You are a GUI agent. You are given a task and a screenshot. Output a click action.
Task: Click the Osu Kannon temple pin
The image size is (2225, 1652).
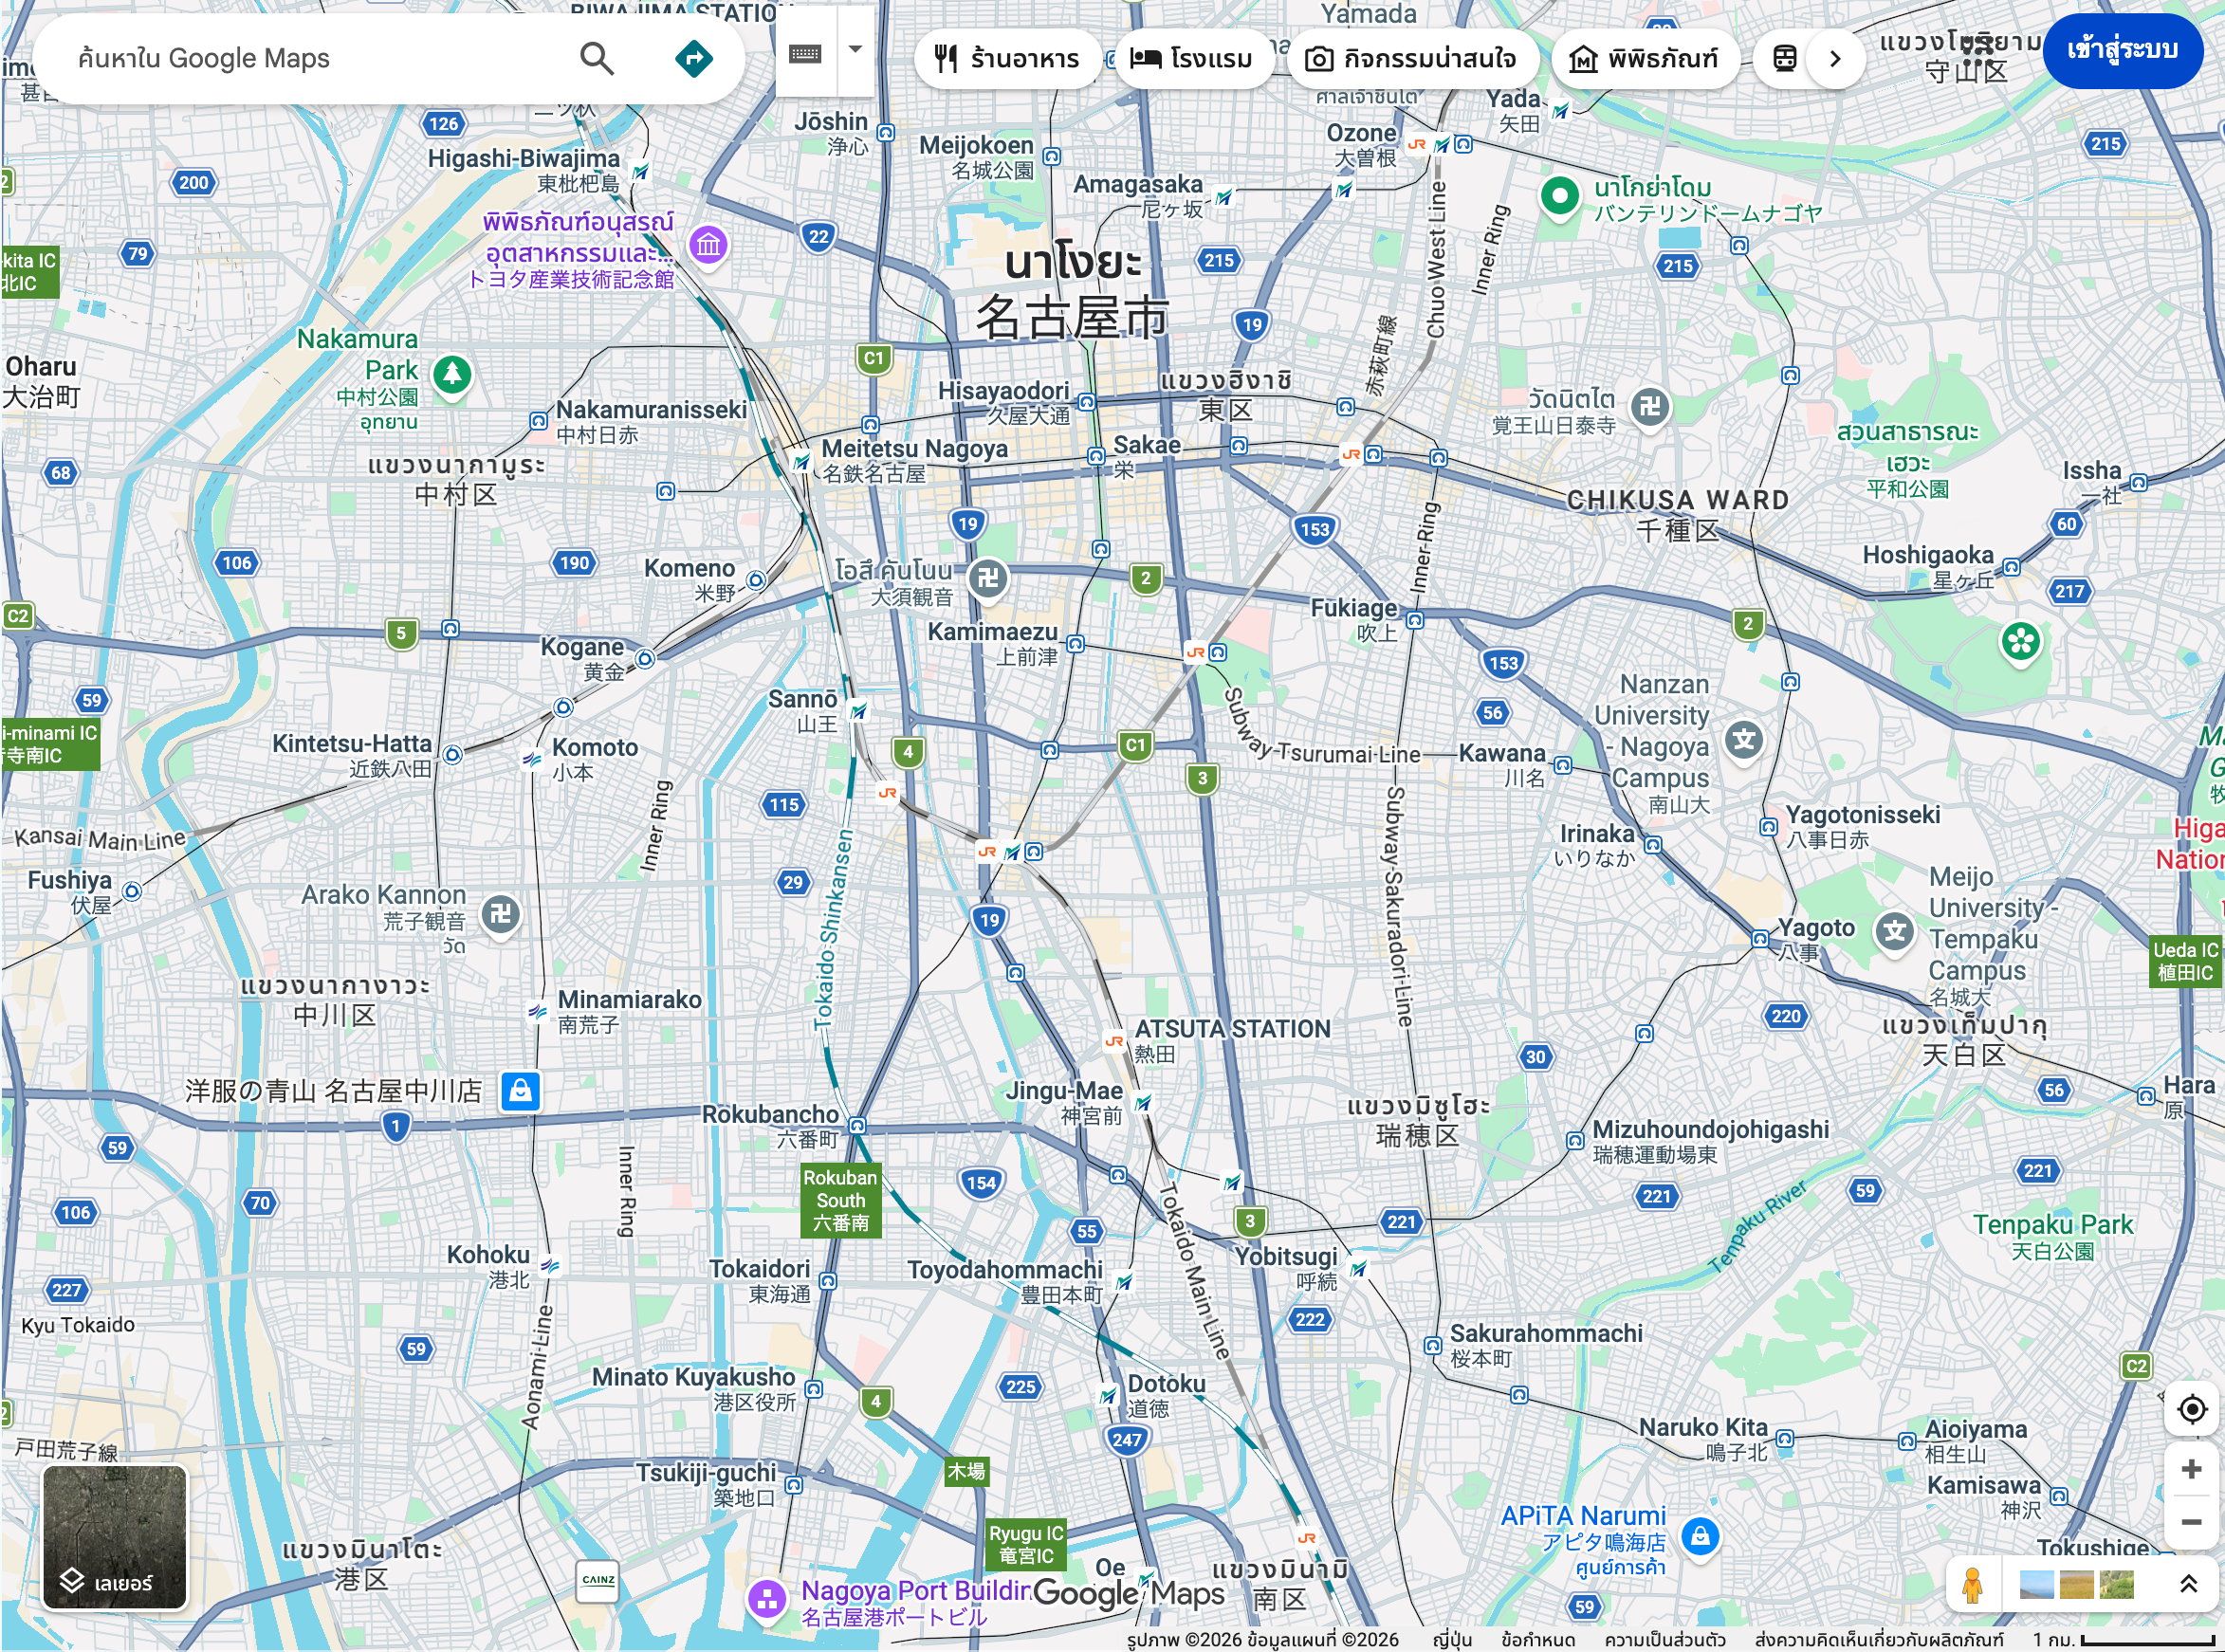pyautogui.click(x=988, y=579)
